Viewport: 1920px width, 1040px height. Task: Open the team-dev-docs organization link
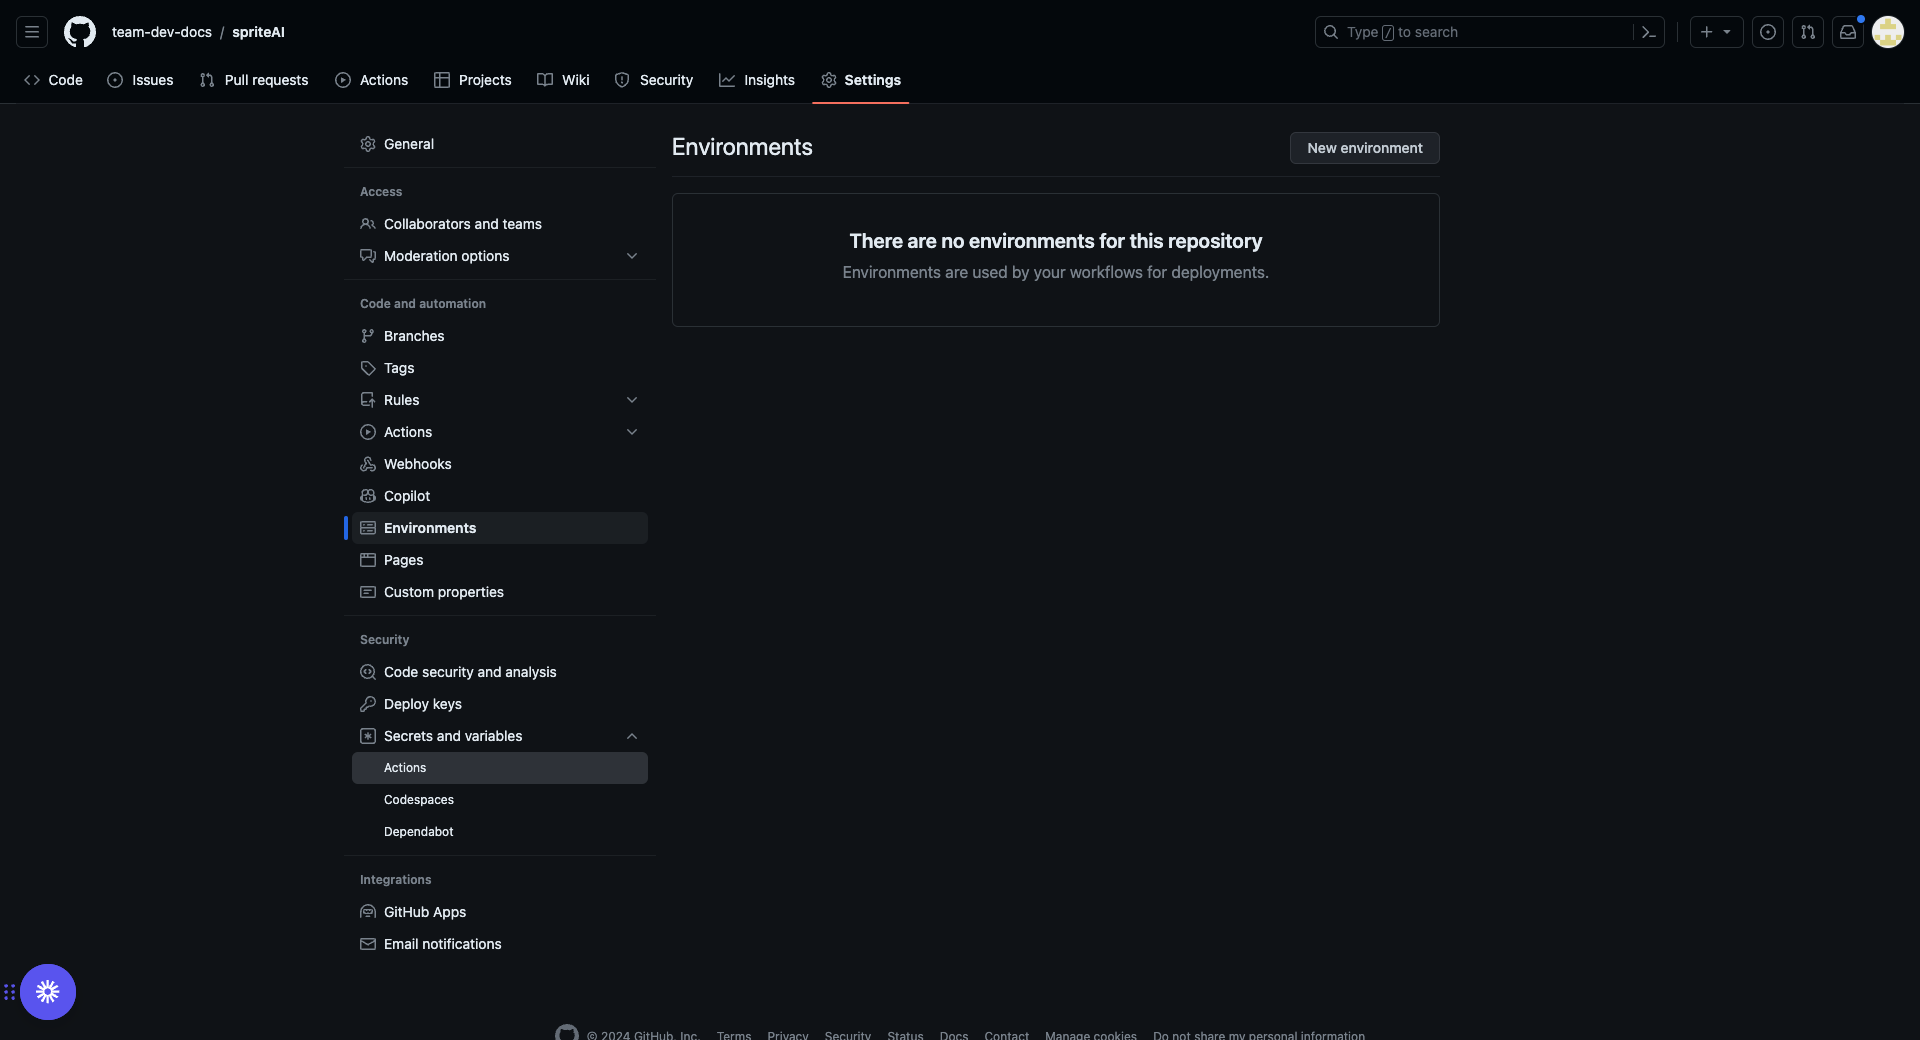pos(162,32)
